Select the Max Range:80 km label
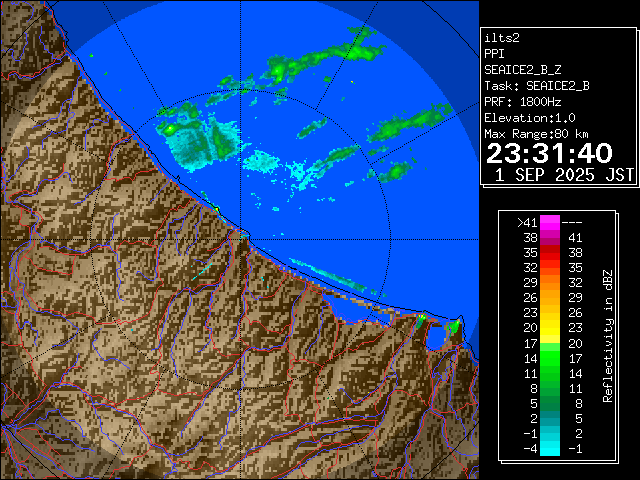 [536, 133]
